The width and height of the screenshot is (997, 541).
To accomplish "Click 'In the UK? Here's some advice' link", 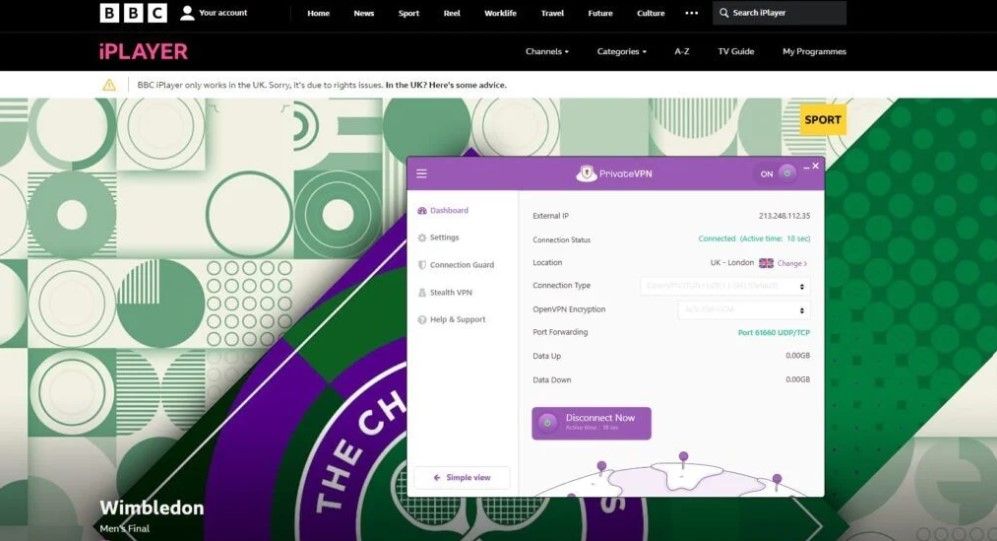I will click(x=446, y=85).
